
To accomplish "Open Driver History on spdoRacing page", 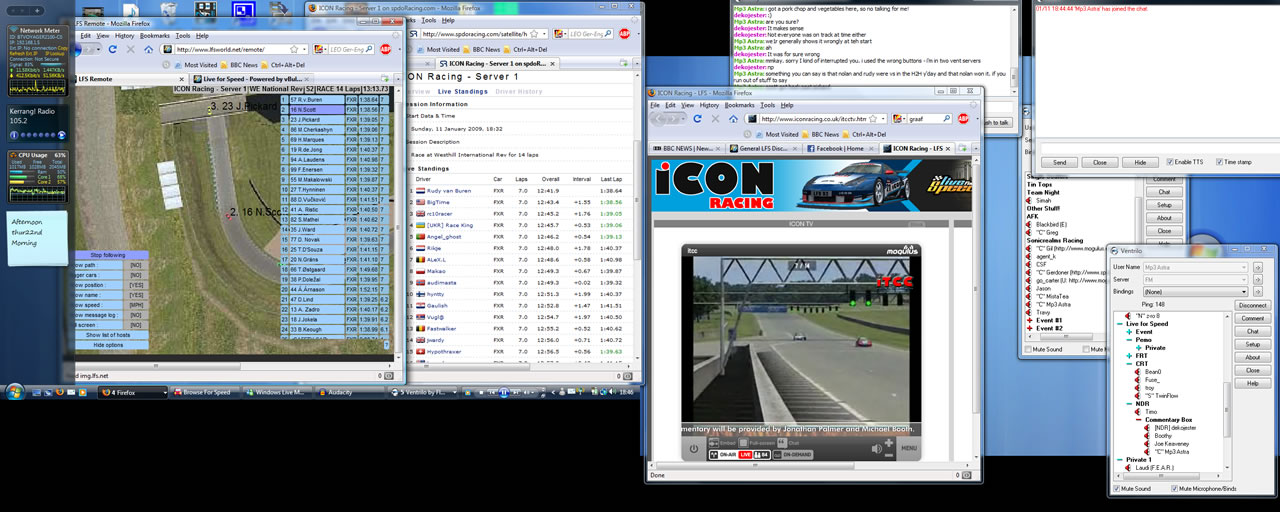I will [519, 91].
